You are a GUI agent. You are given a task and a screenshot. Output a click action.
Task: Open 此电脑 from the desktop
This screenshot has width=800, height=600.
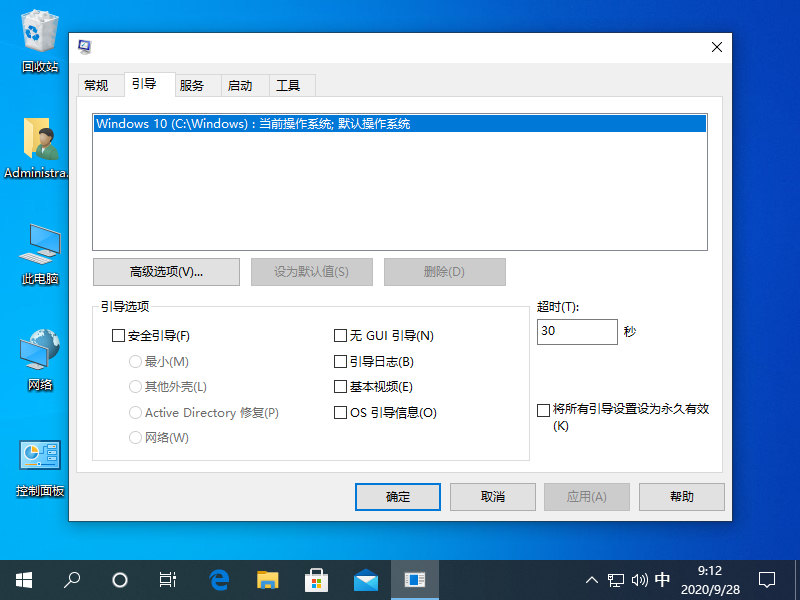coord(38,248)
